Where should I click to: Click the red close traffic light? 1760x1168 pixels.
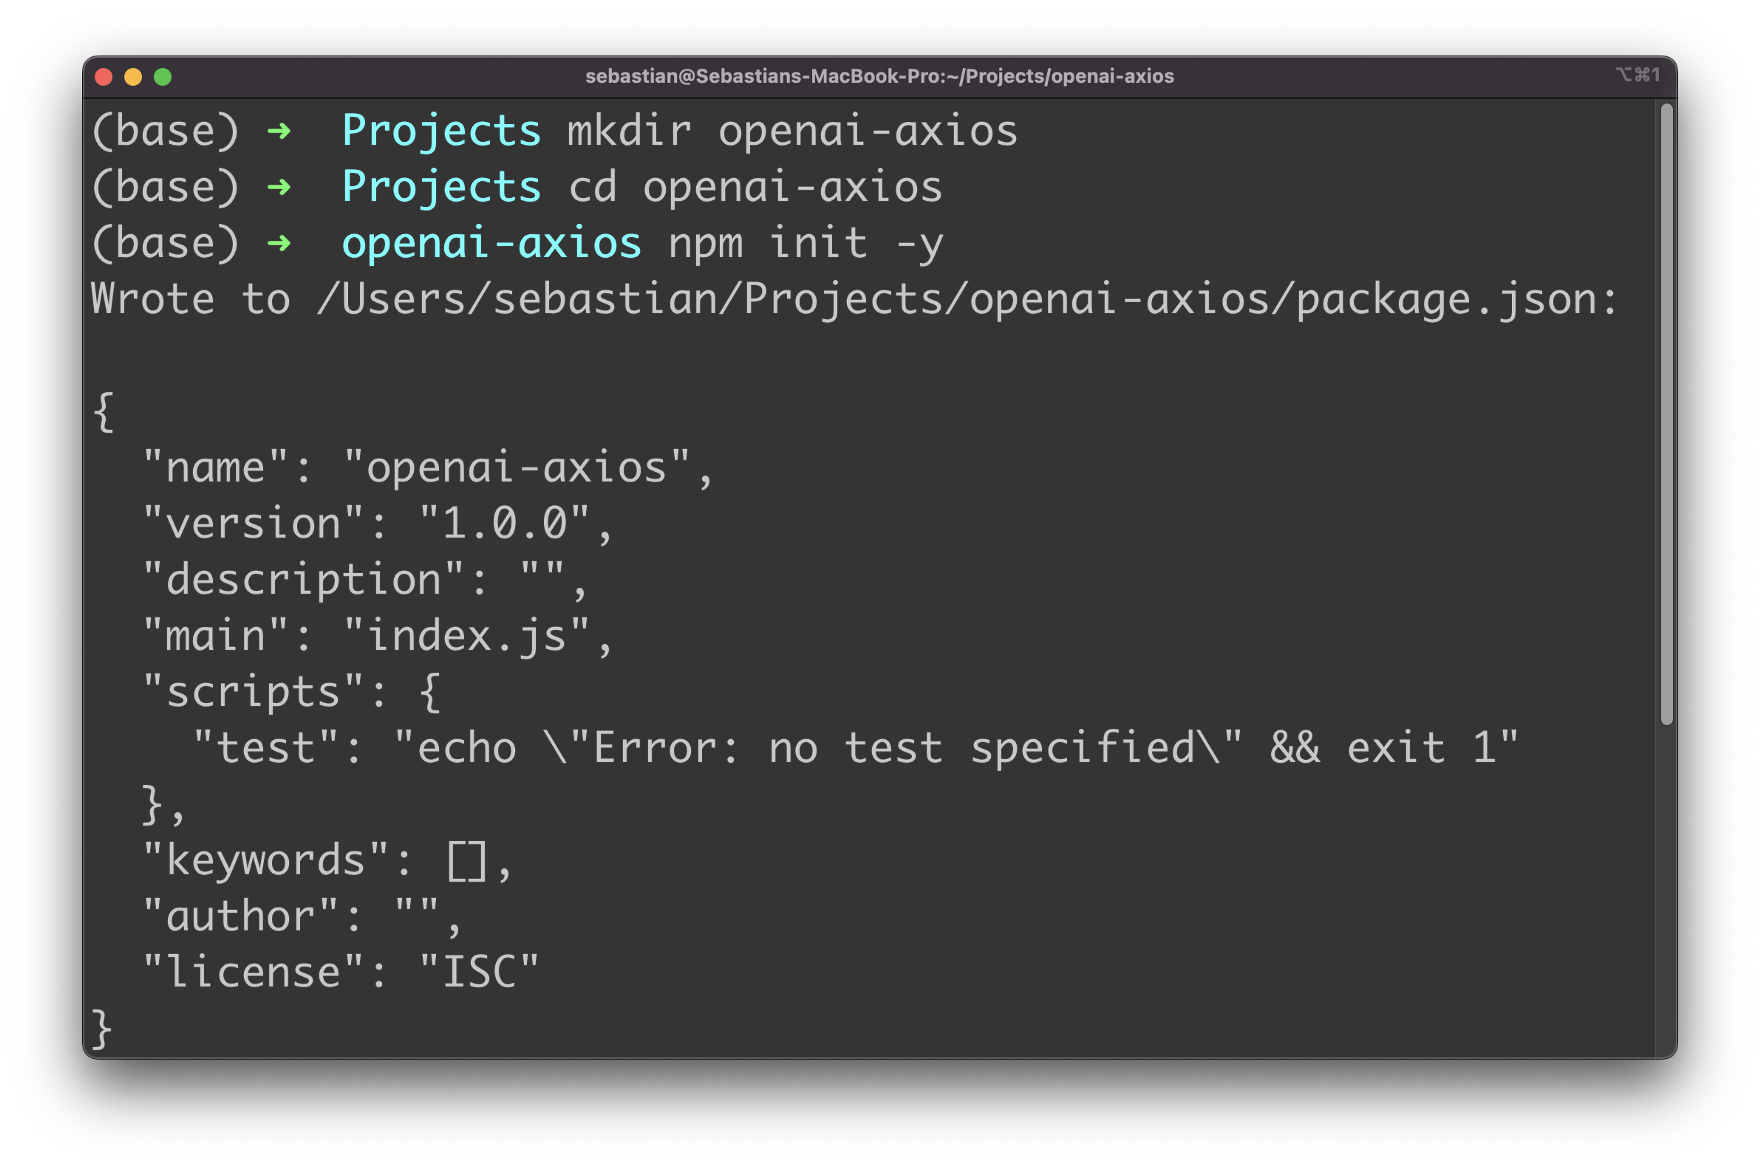(104, 76)
